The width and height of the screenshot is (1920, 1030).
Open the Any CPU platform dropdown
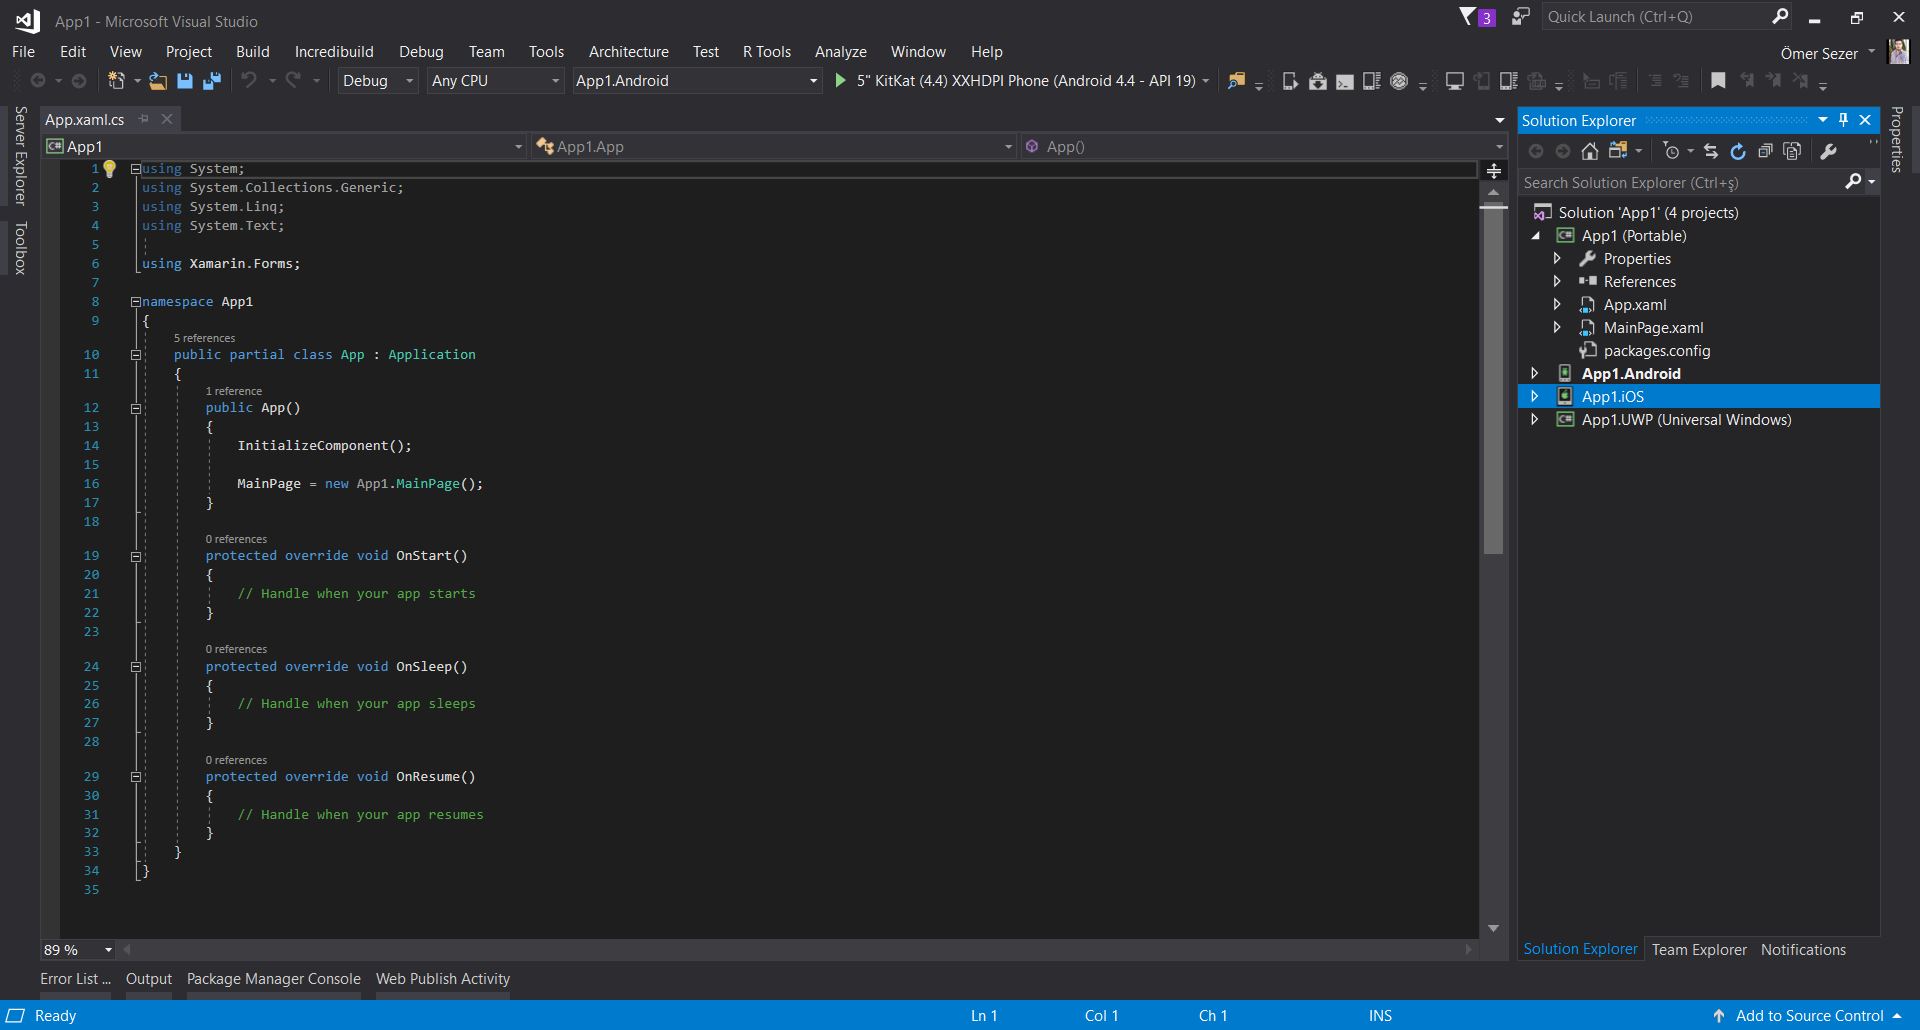tap(495, 81)
